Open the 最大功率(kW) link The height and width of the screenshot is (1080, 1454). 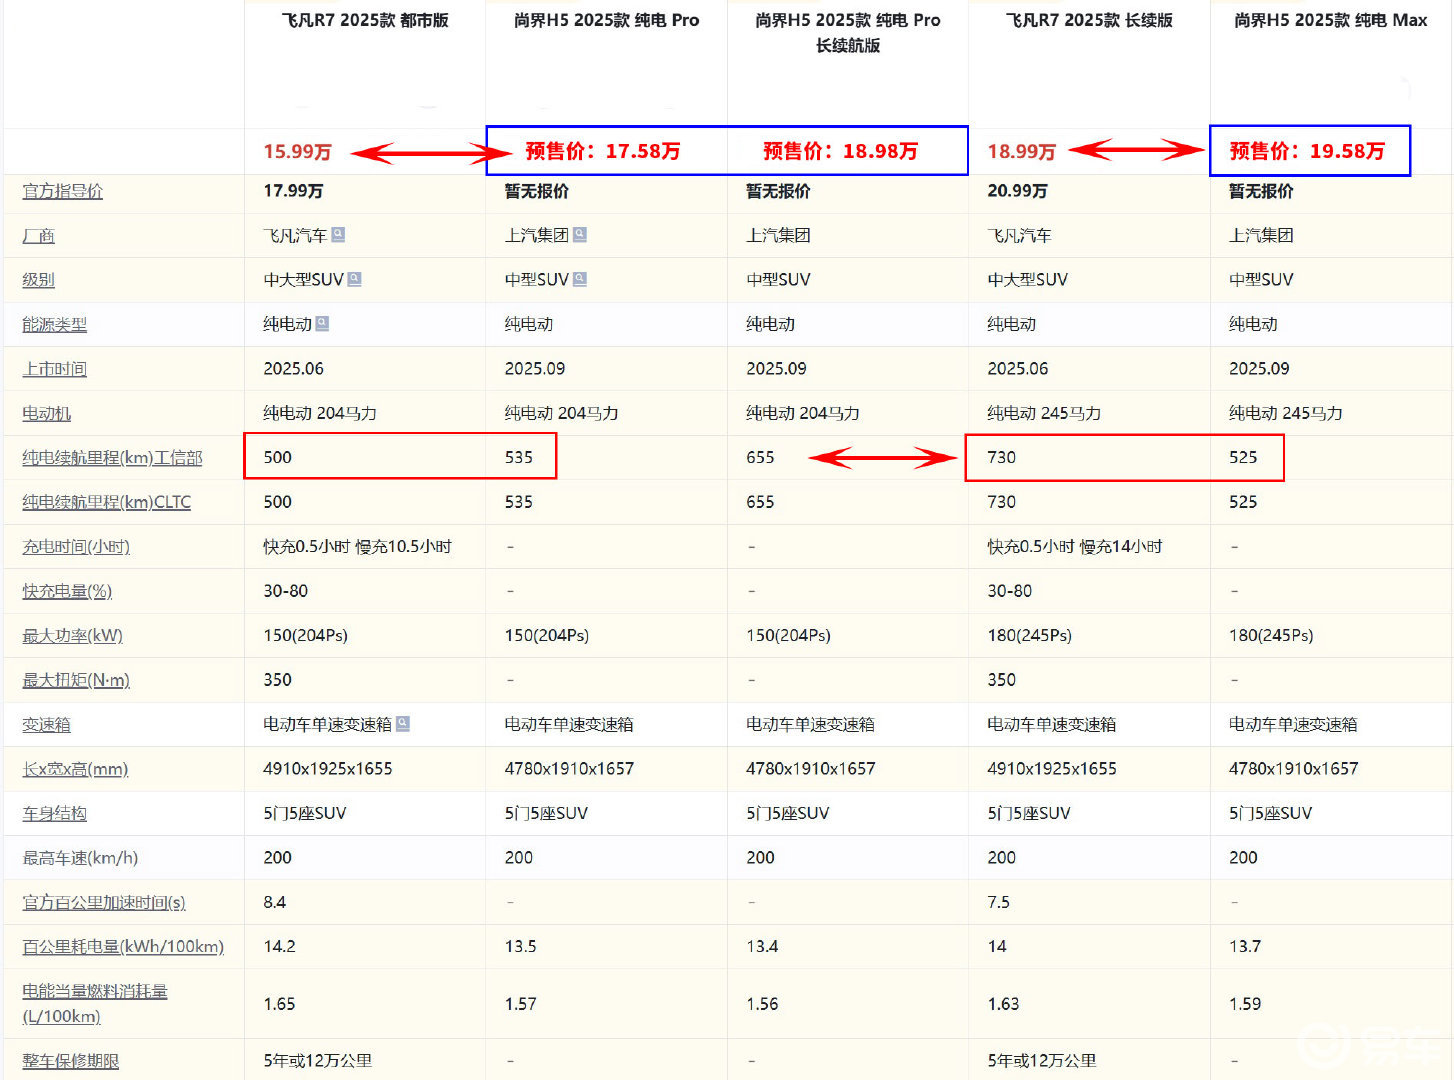point(72,636)
